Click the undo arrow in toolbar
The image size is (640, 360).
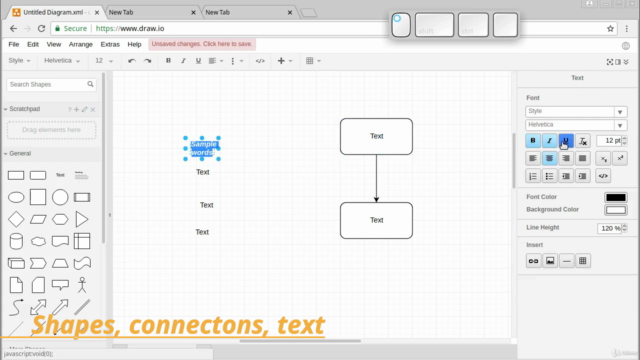click(131, 61)
